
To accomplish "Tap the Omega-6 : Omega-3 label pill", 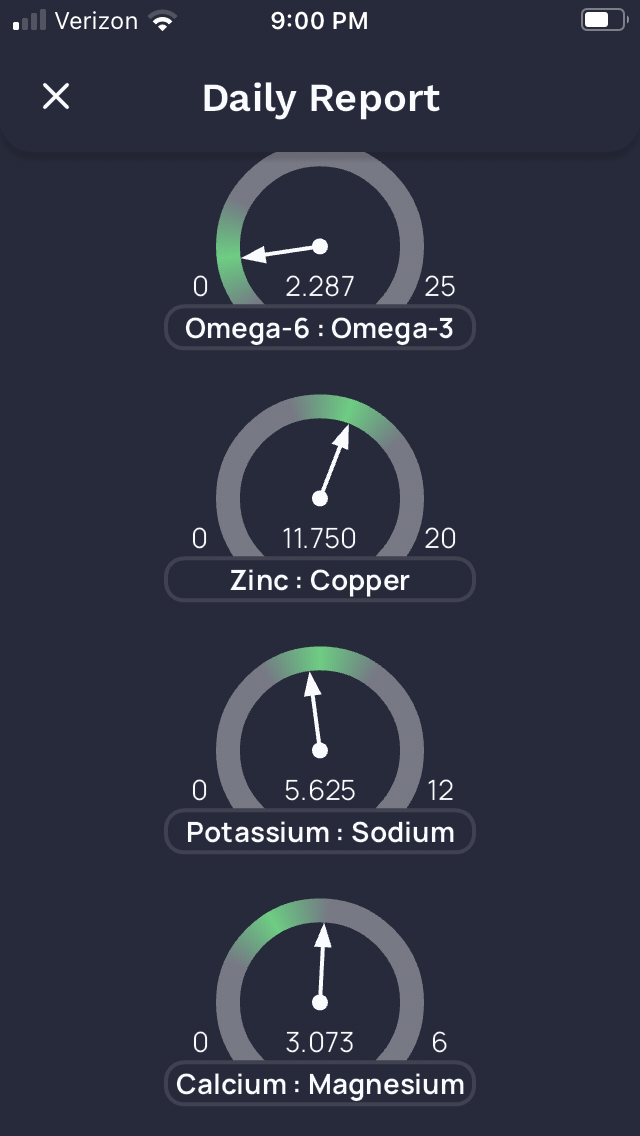I will pyautogui.click(x=320, y=328).
